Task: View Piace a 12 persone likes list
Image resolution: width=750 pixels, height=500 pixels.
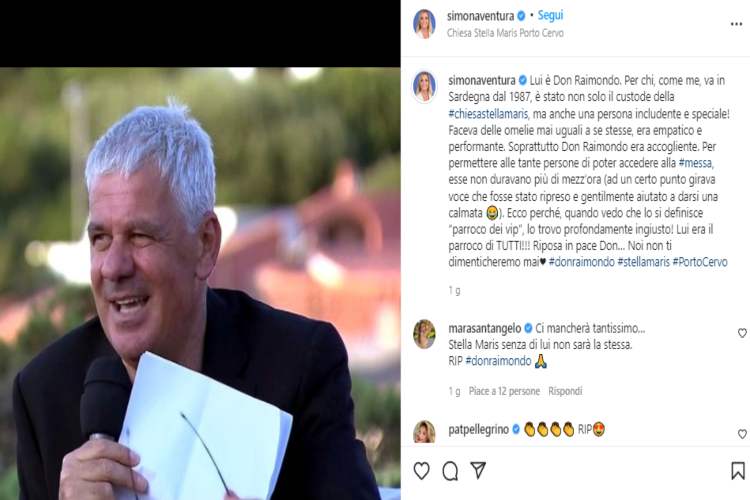Action: pos(504,391)
